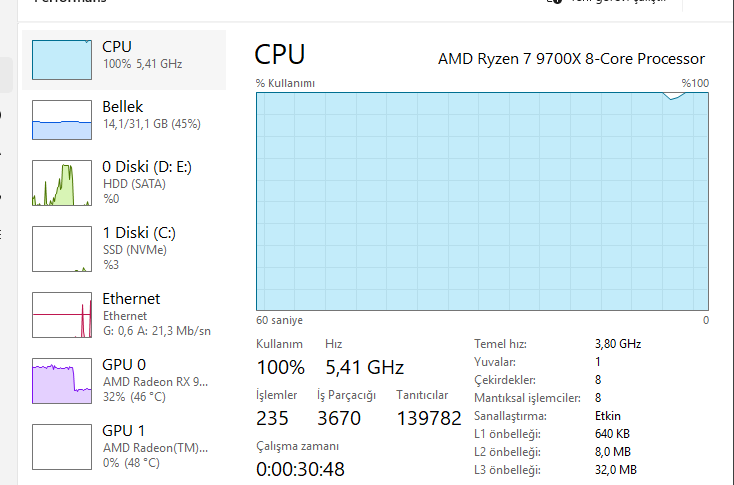Screen dimensions: 734x485
Task: Open Ethernet network performance entry
Action: click(156, 314)
